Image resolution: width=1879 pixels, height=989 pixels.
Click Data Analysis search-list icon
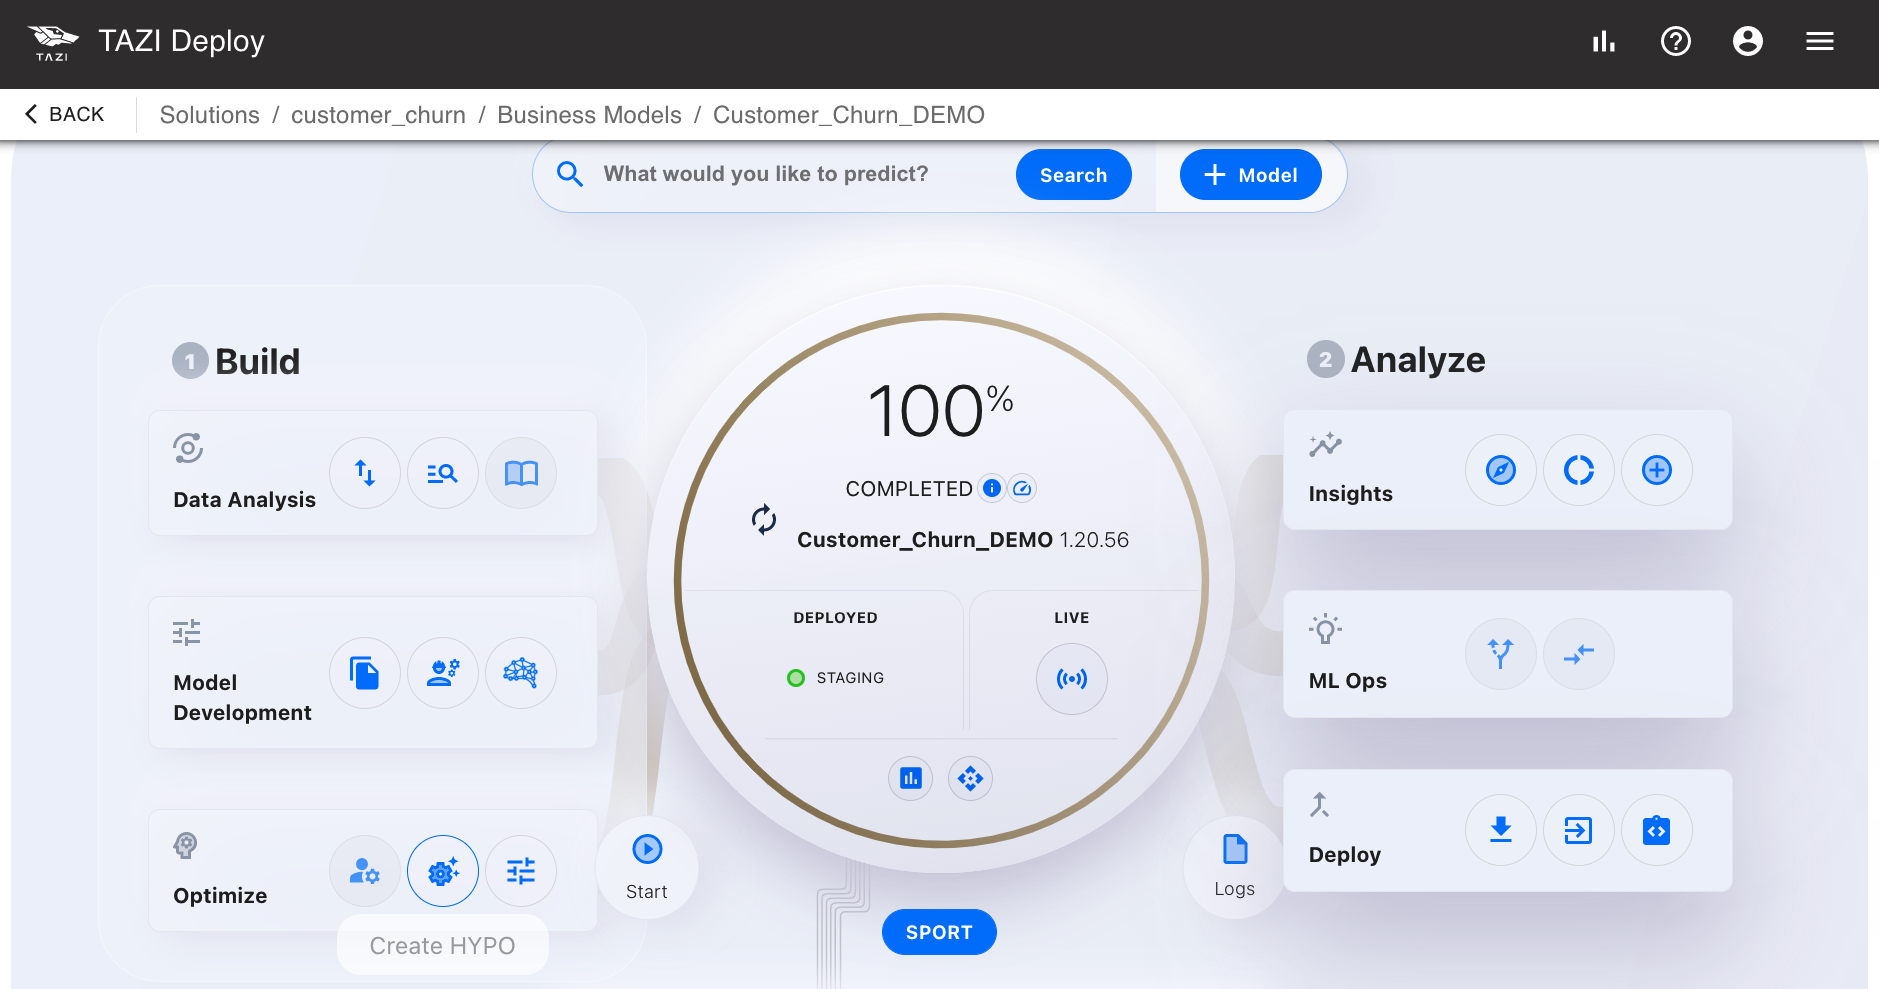[x=443, y=473]
